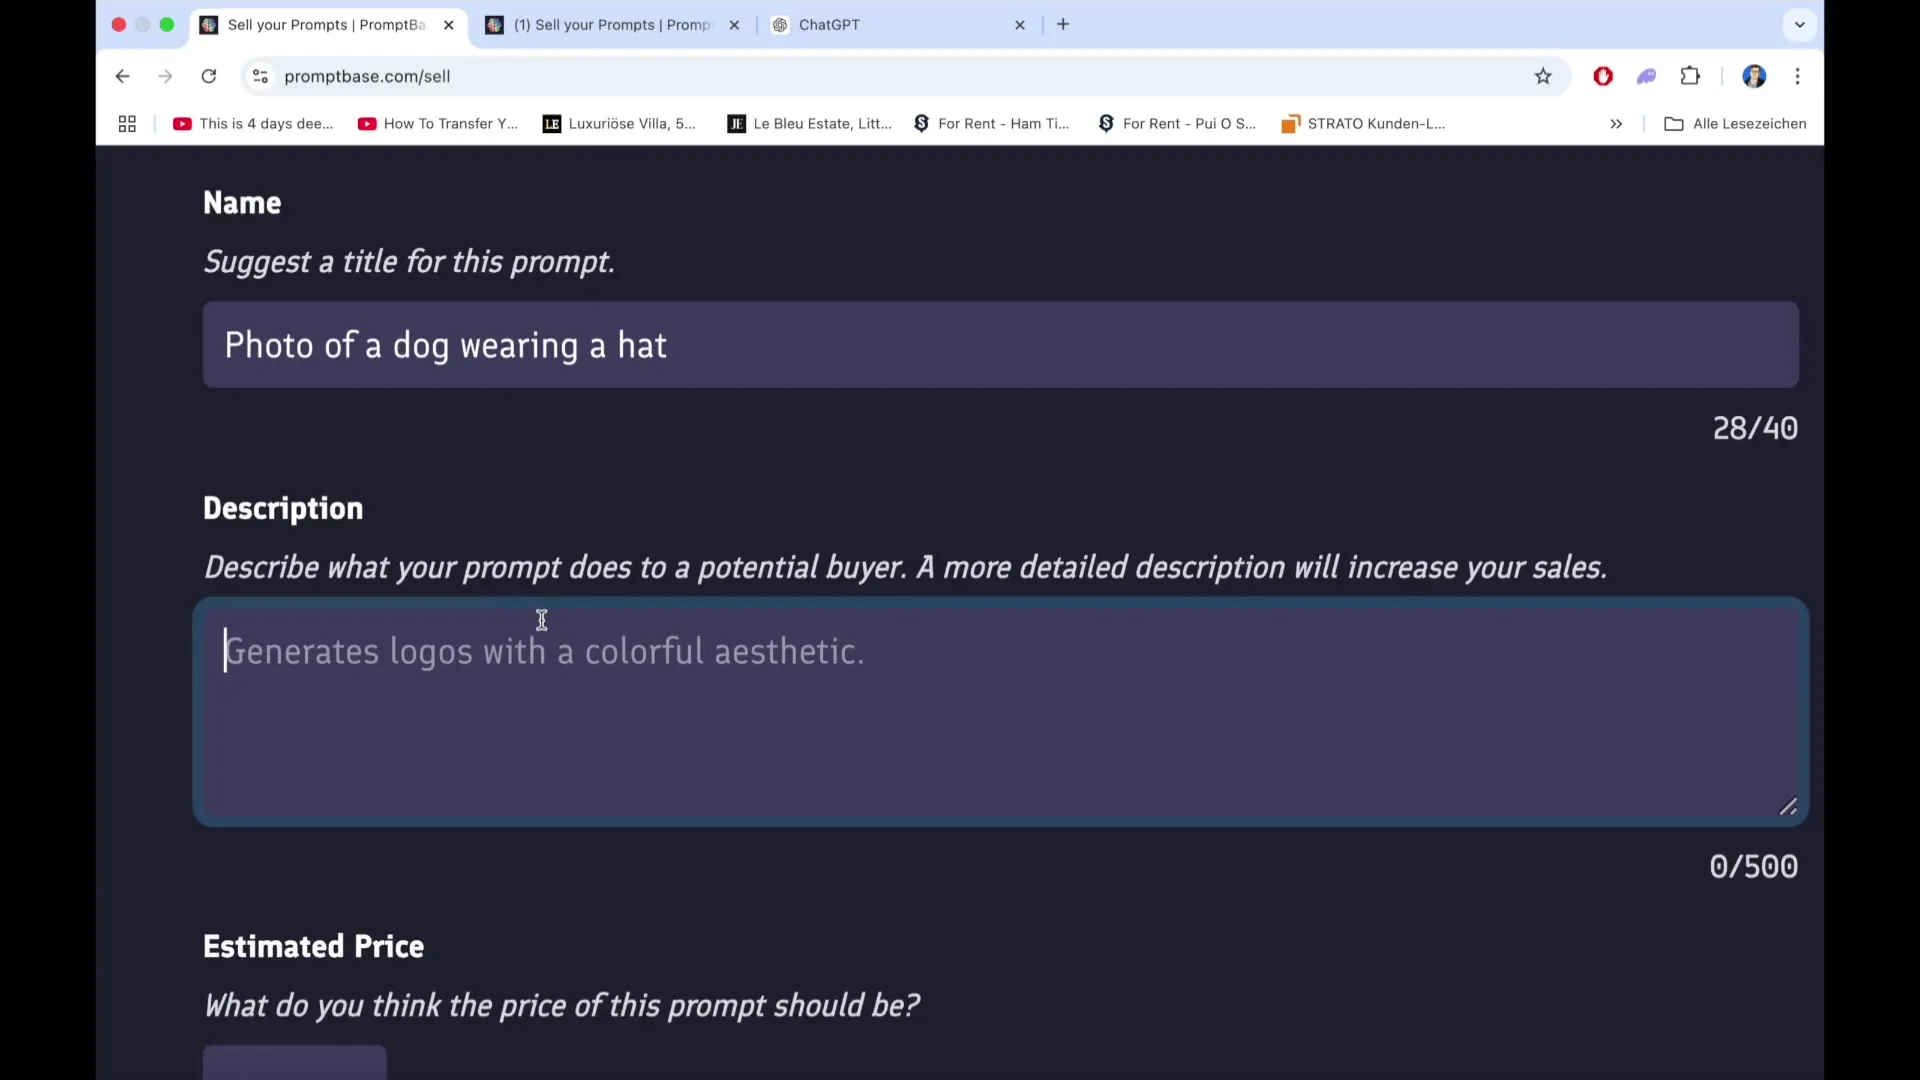1920x1080 pixels.
Task: Grab the description box resize handle
Action: tap(1788, 807)
